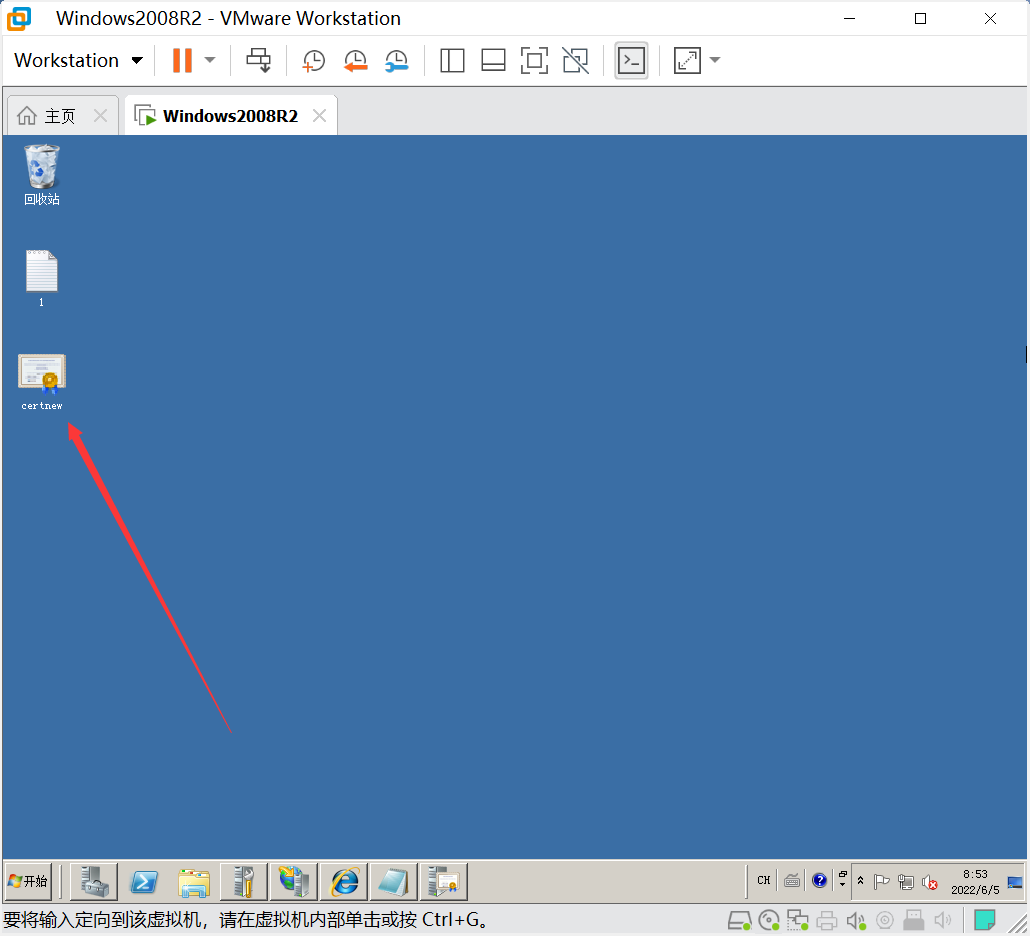1030x936 pixels.
Task: Open the server tools taskbar icon with wrench
Action: [244, 881]
